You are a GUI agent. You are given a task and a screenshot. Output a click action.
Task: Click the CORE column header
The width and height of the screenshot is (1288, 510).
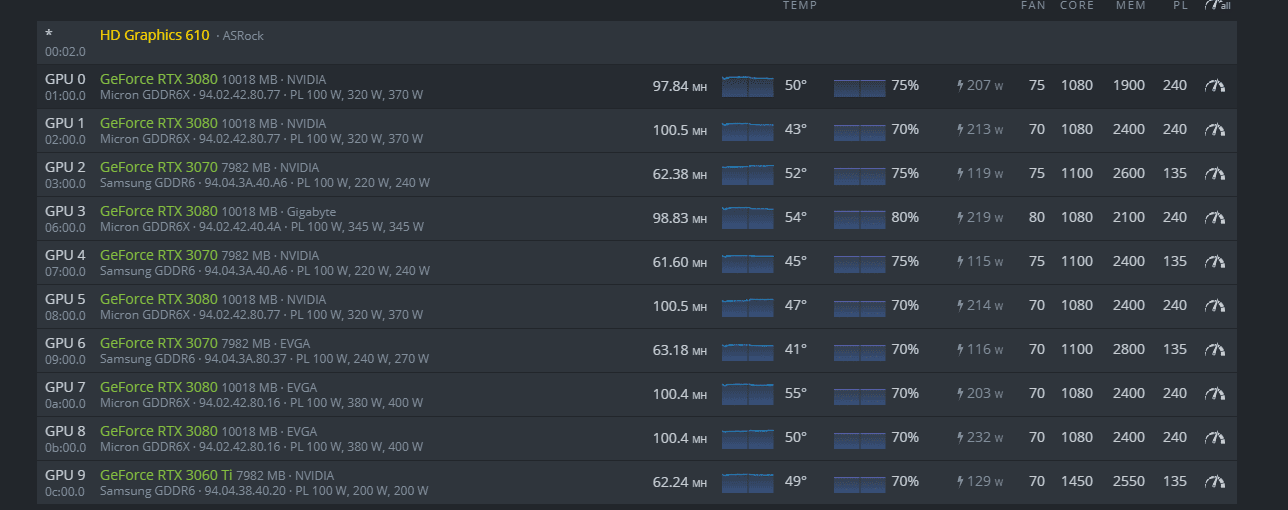click(x=1077, y=5)
